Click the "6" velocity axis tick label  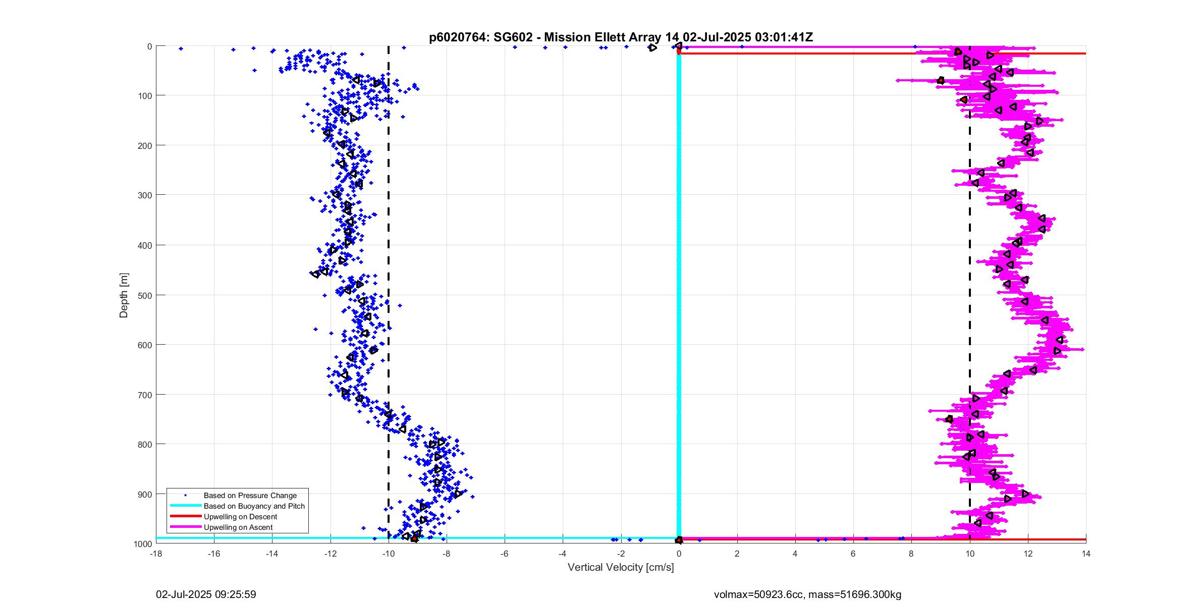click(853, 553)
